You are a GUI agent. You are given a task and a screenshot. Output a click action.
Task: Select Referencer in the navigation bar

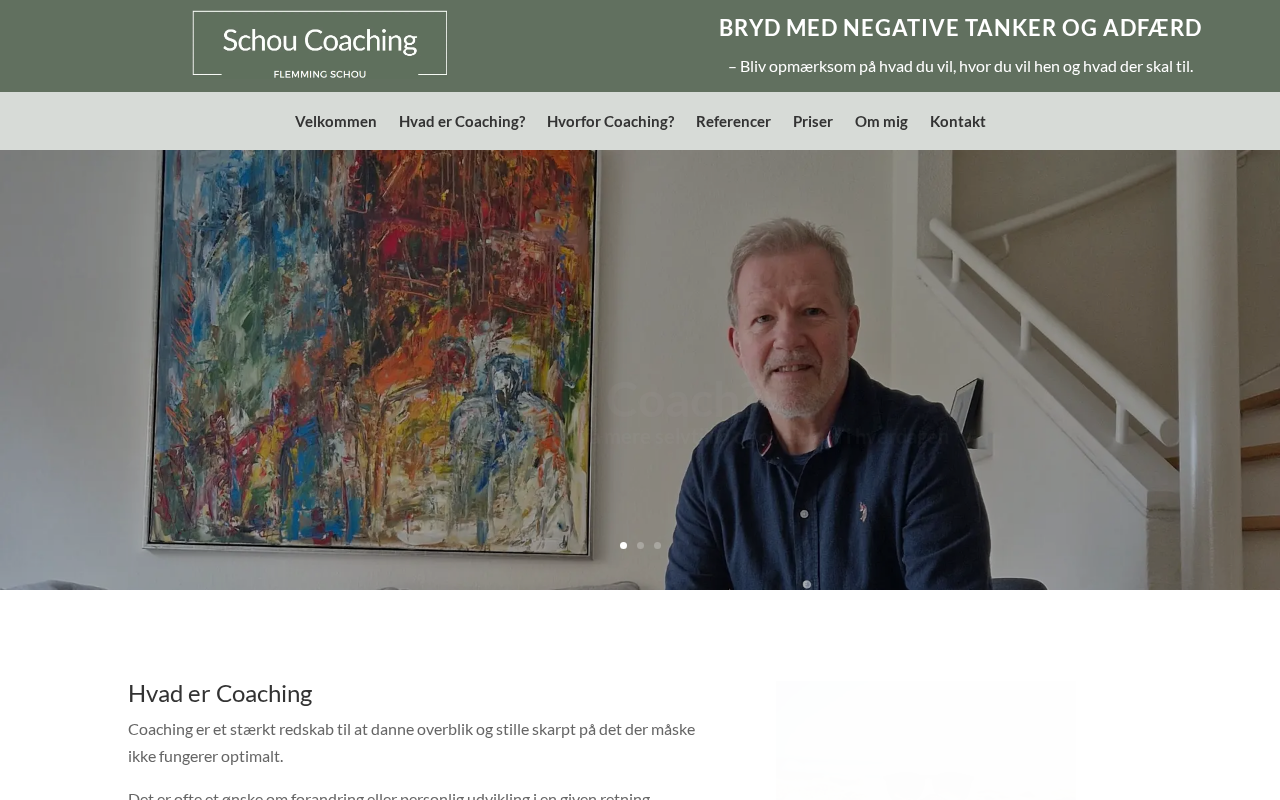pos(733,121)
